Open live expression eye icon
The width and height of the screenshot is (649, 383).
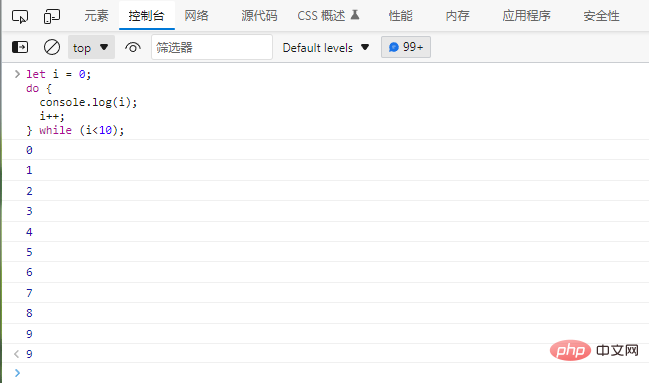point(132,48)
